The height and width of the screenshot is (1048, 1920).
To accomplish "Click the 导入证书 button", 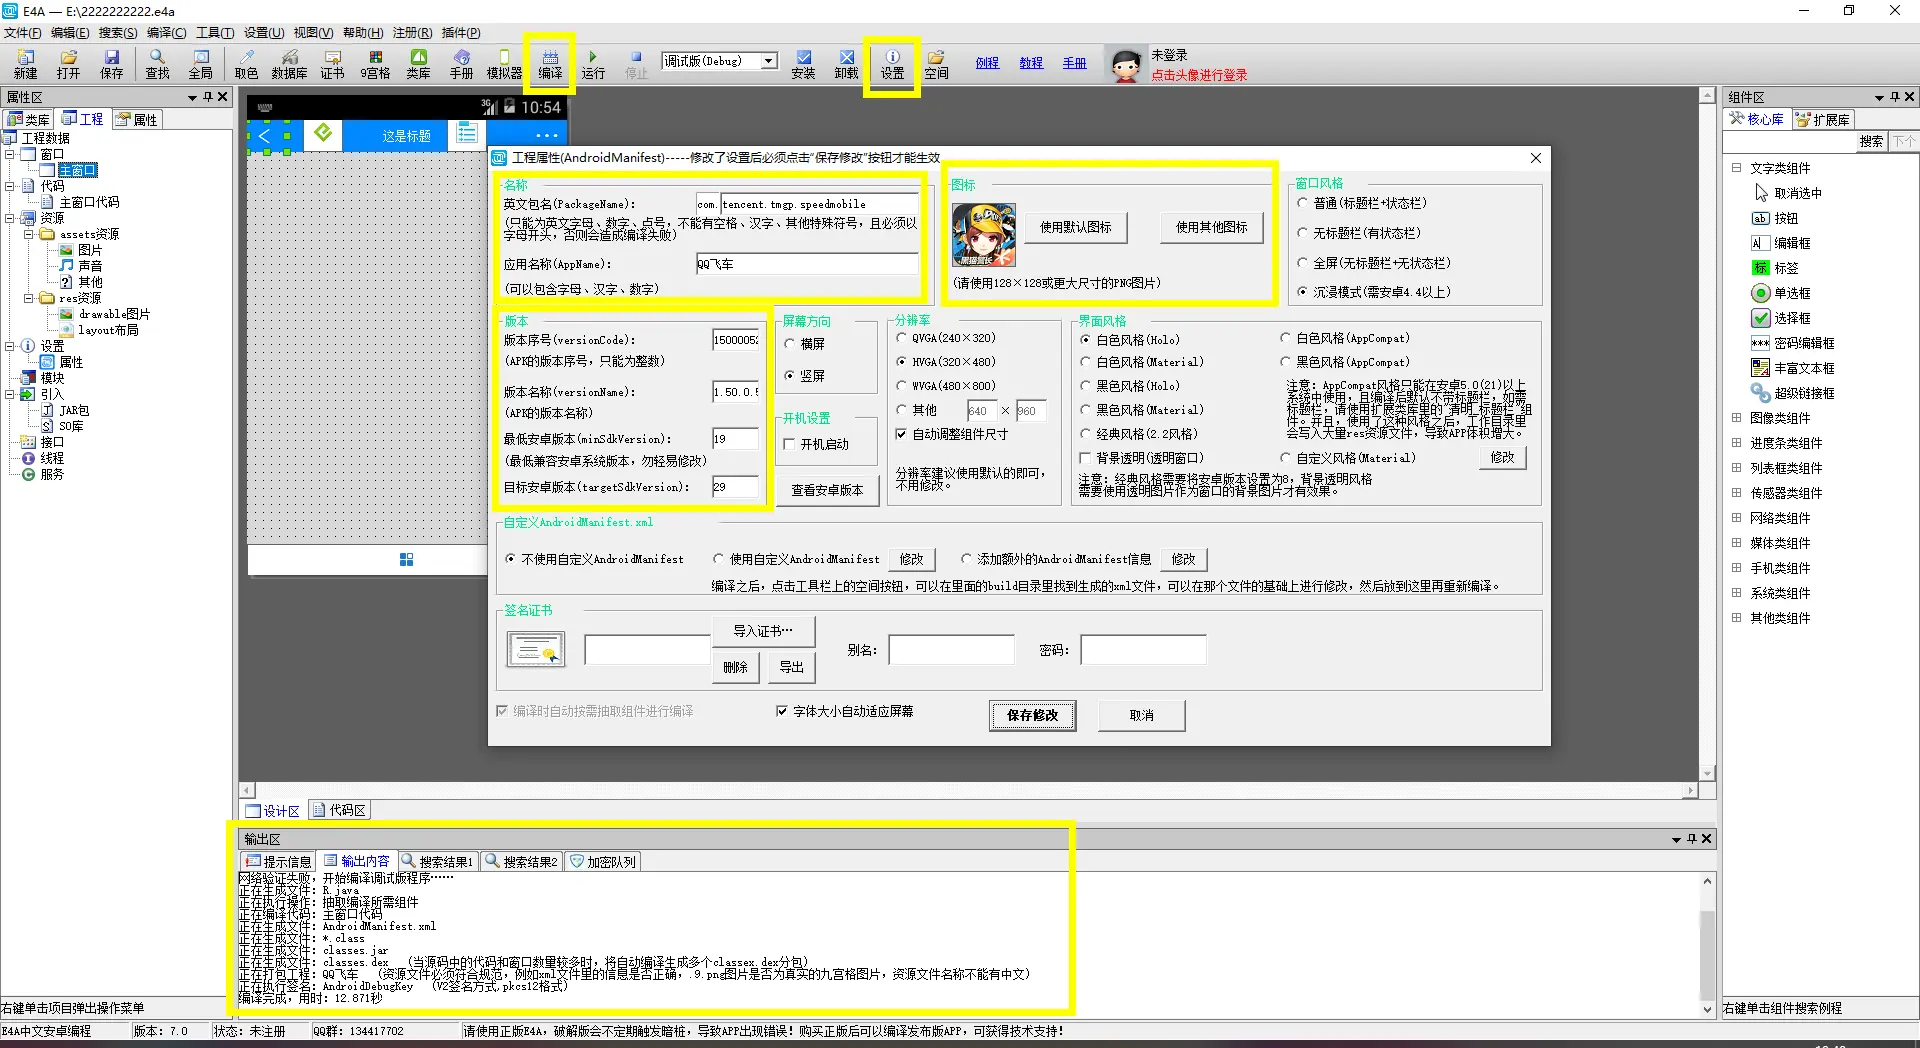I will tap(762, 631).
